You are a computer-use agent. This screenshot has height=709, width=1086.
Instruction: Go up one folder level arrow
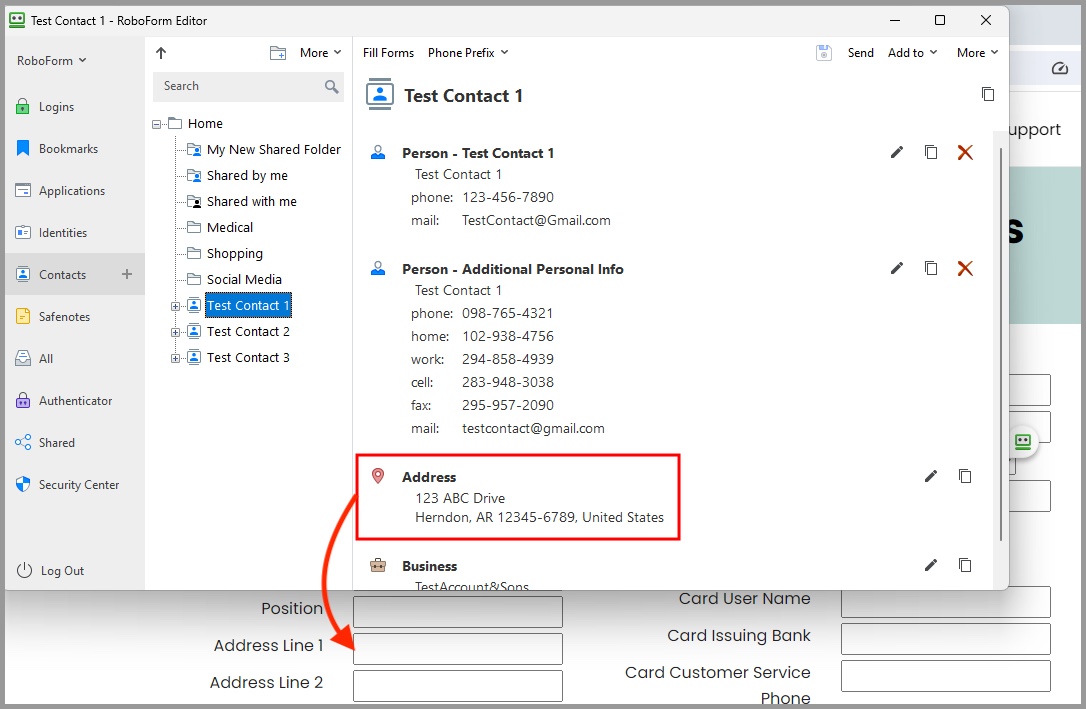pos(161,53)
